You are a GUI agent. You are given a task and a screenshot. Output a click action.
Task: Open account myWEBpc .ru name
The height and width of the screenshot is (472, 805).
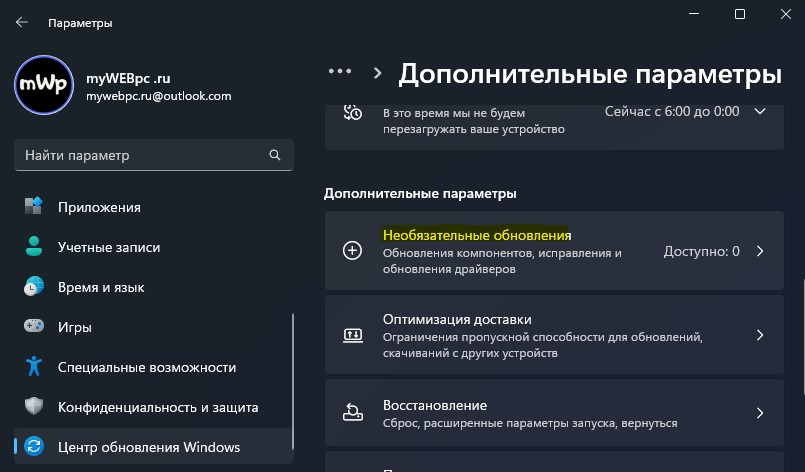coord(128,79)
